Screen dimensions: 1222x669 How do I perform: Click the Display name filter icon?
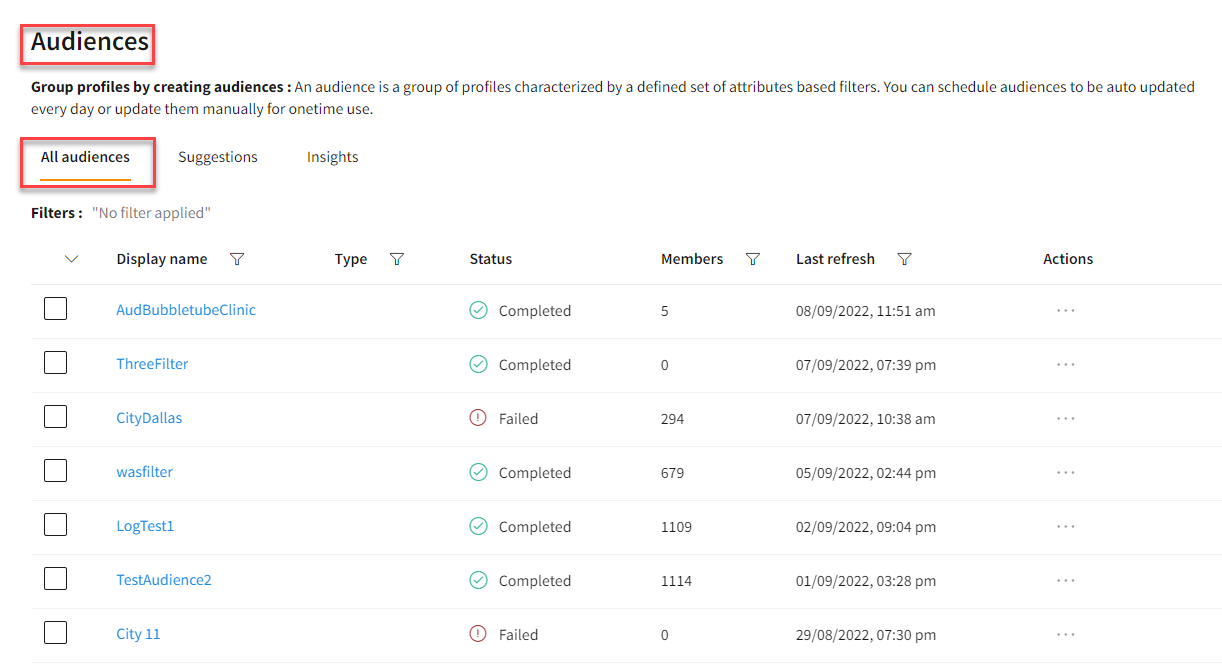click(237, 259)
